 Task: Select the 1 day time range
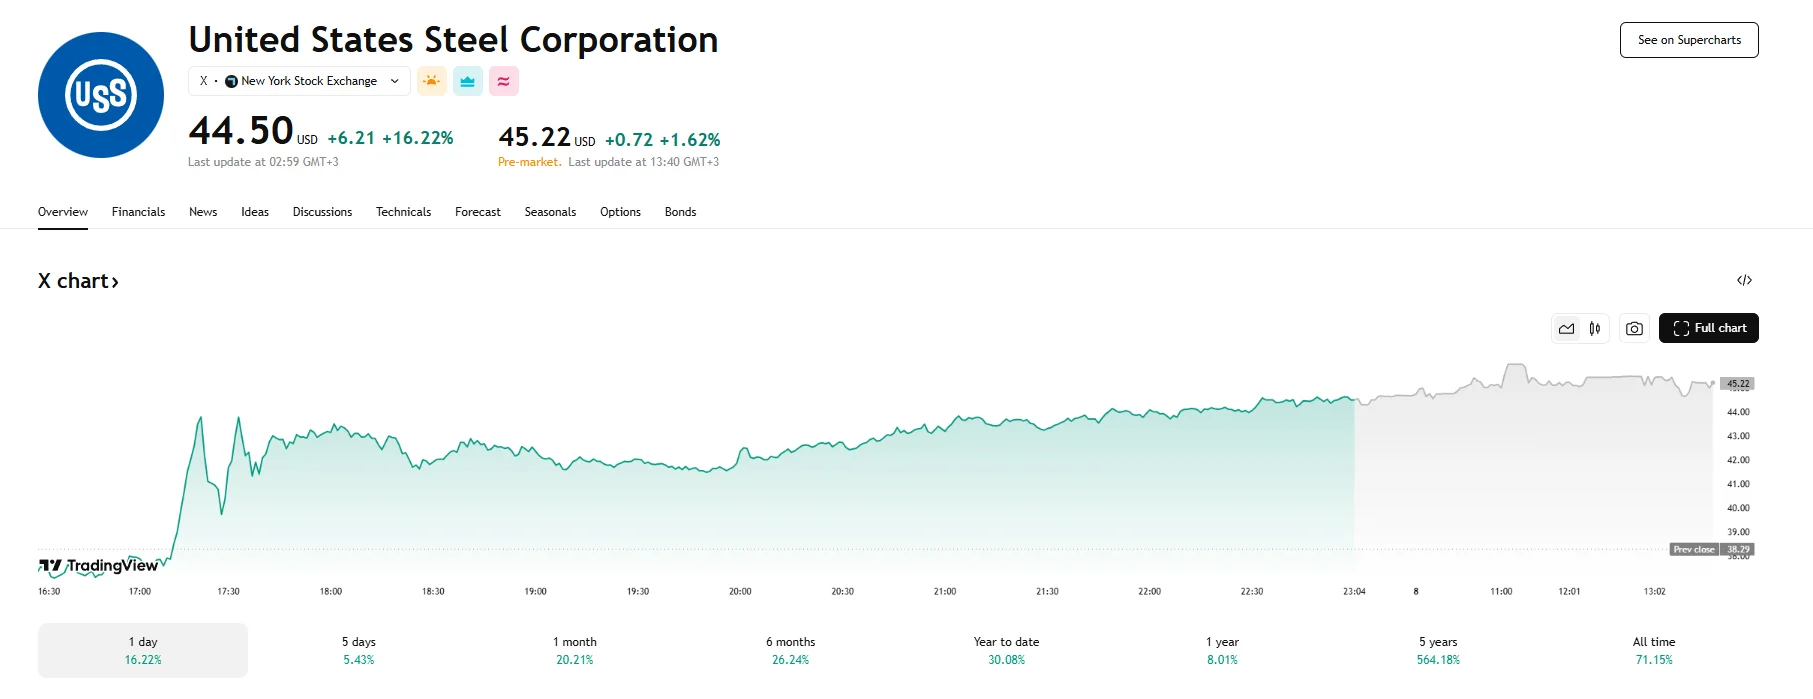point(143,650)
